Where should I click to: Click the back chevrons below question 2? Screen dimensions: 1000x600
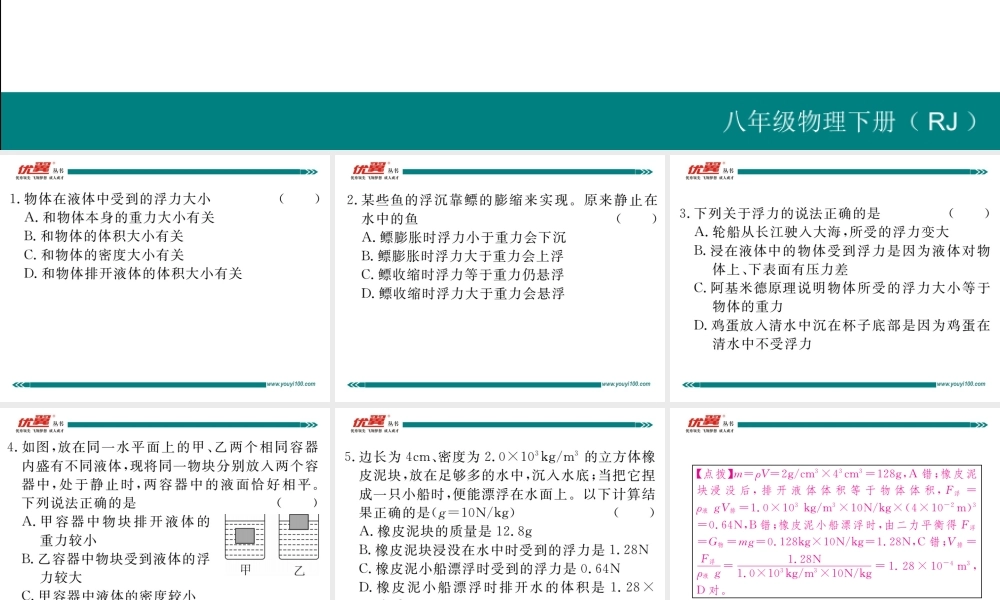click(x=355, y=382)
